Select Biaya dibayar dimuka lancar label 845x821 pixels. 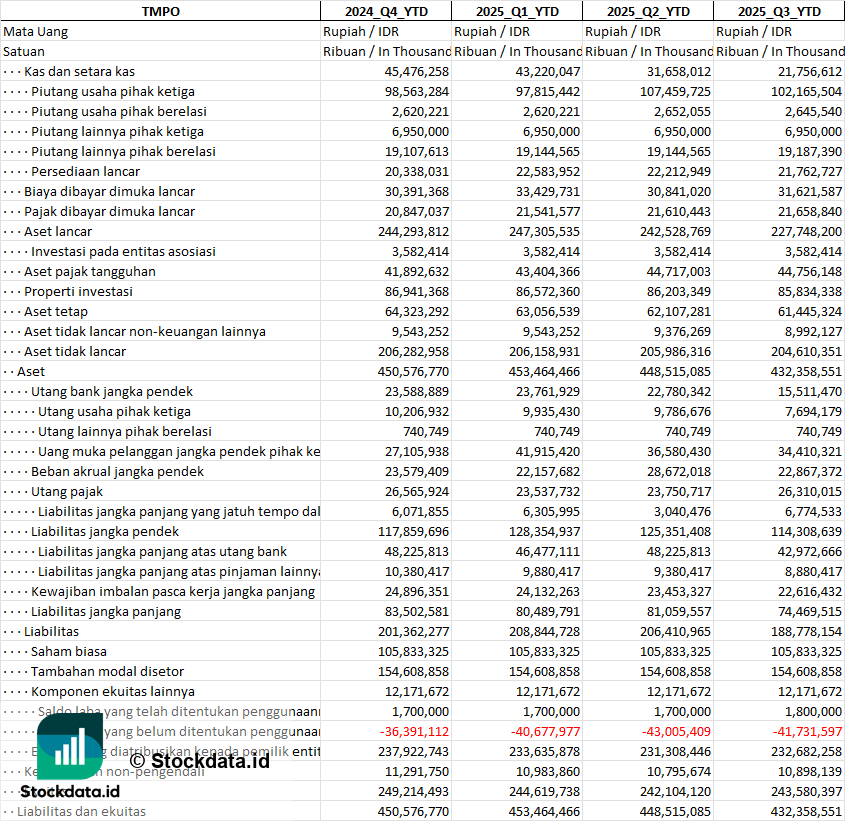109,191
